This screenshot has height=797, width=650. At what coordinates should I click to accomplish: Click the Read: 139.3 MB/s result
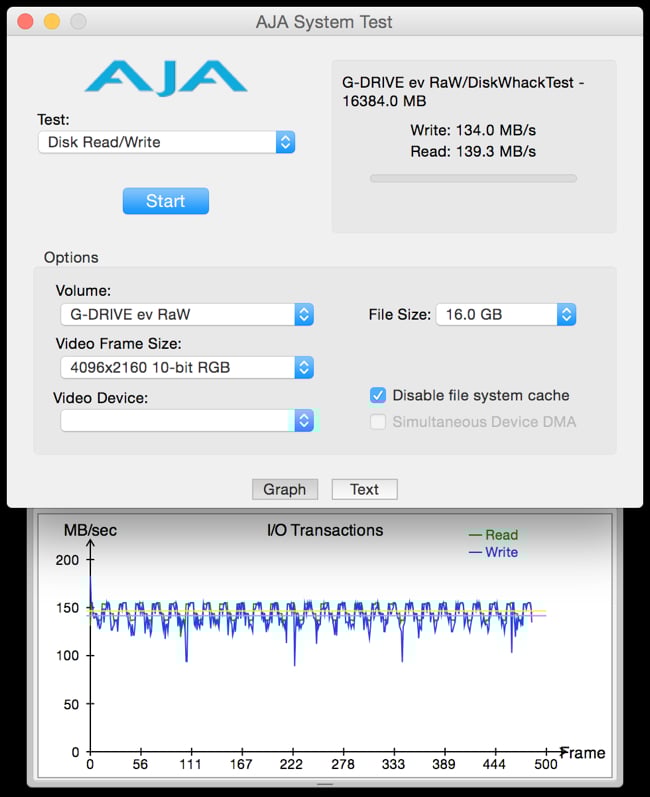click(473, 151)
